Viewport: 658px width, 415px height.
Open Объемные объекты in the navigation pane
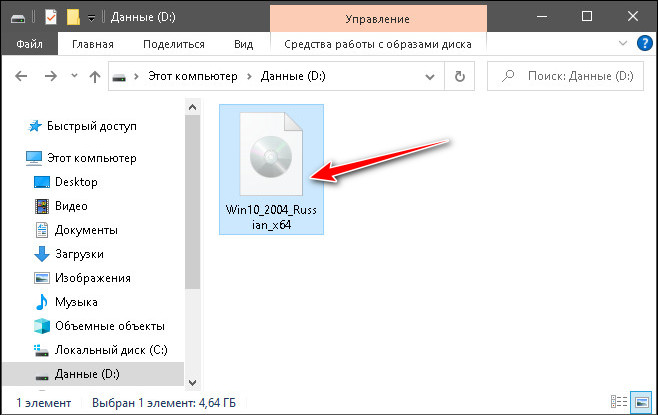pos(110,326)
